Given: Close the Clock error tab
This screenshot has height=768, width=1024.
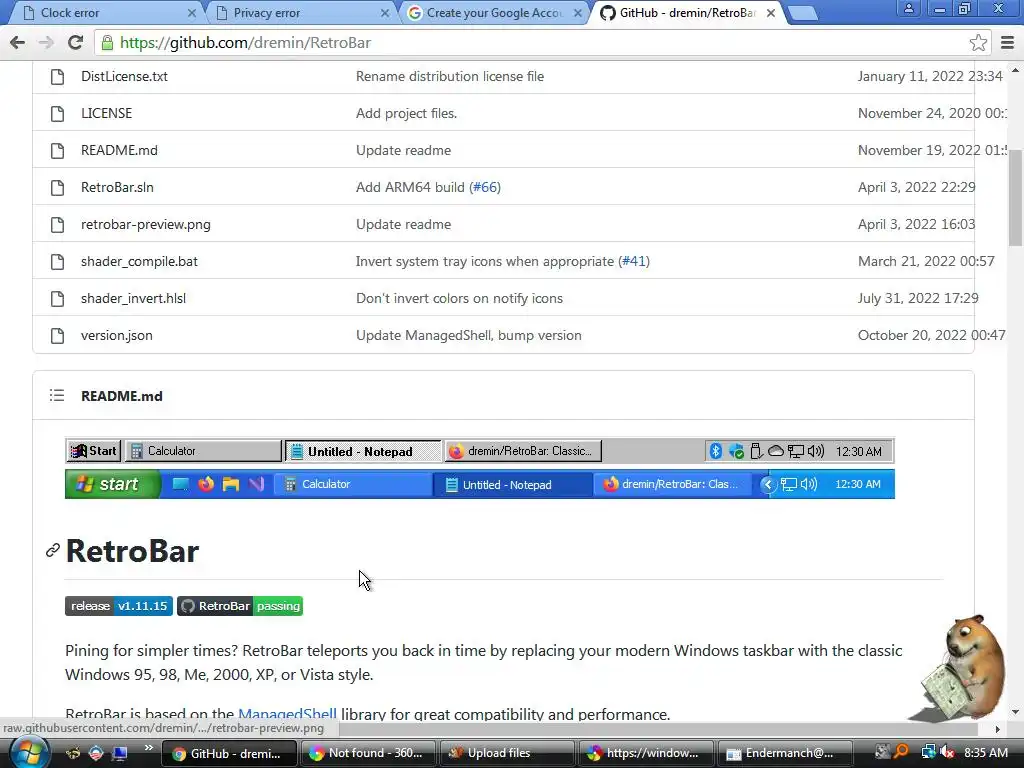Looking at the screenshot, I should point(191,13).
